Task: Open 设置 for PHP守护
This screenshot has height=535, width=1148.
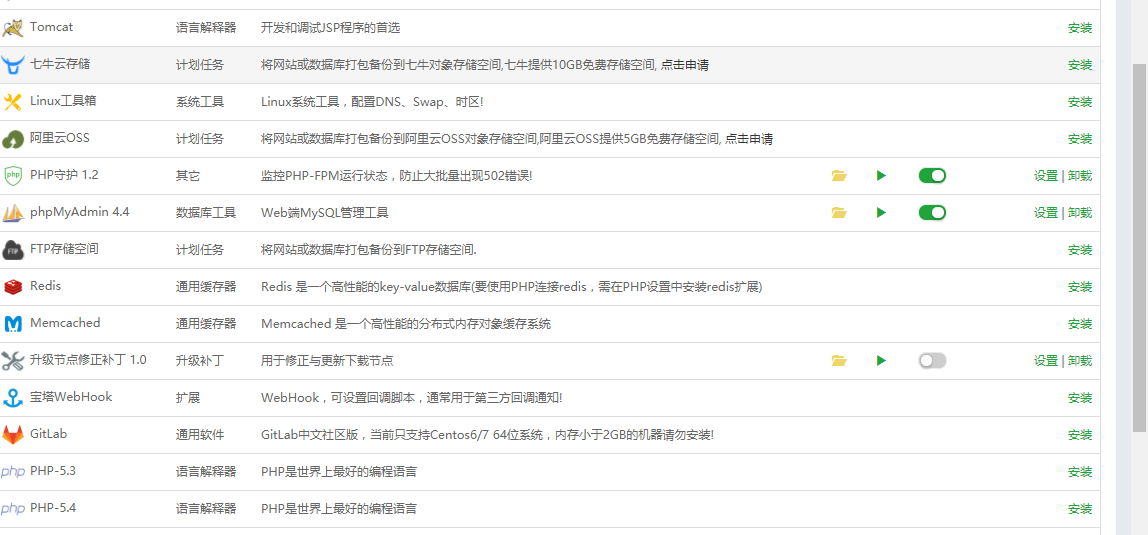Action: (x=1046, y=176)
